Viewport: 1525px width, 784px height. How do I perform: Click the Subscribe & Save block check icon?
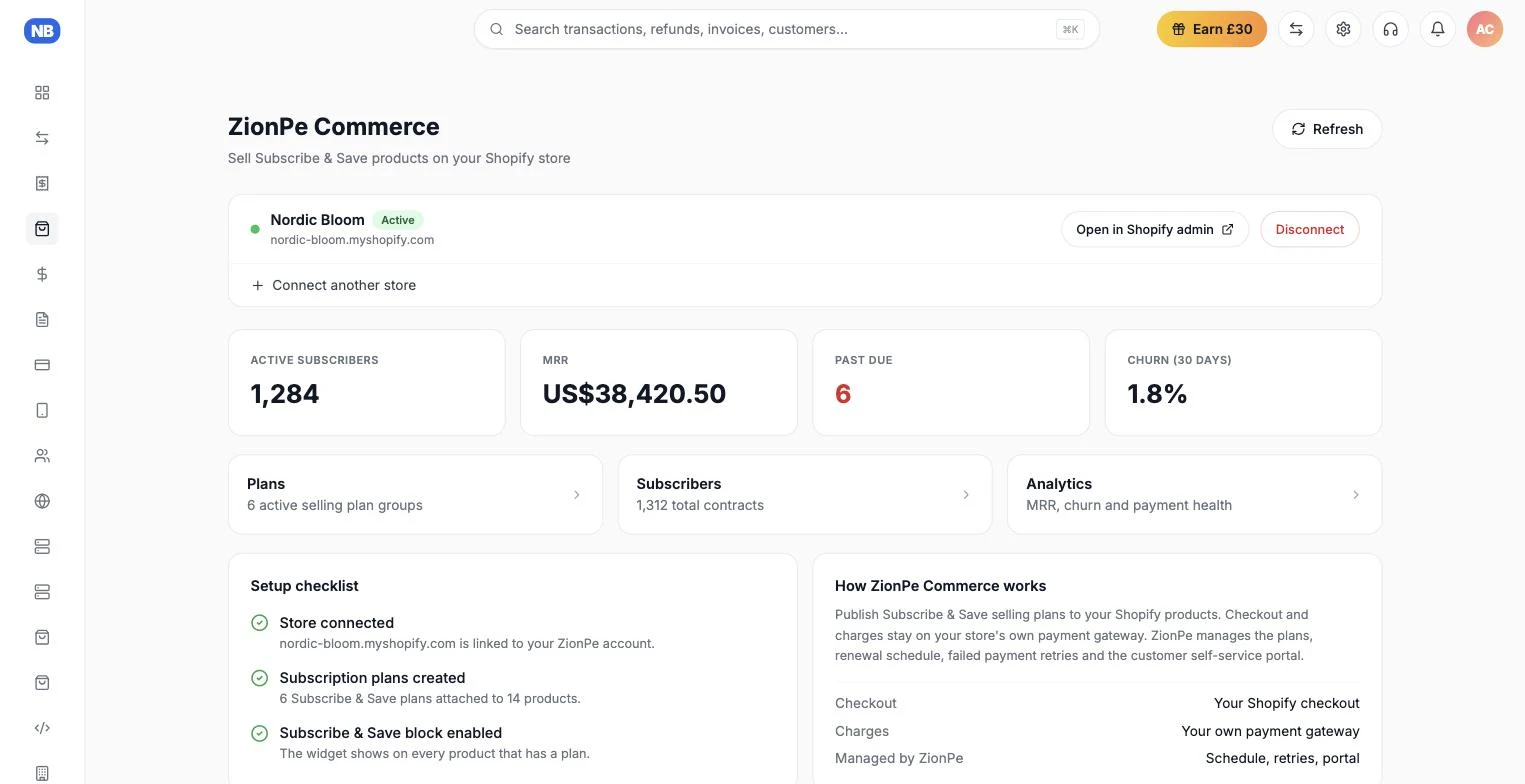point(259,733)
